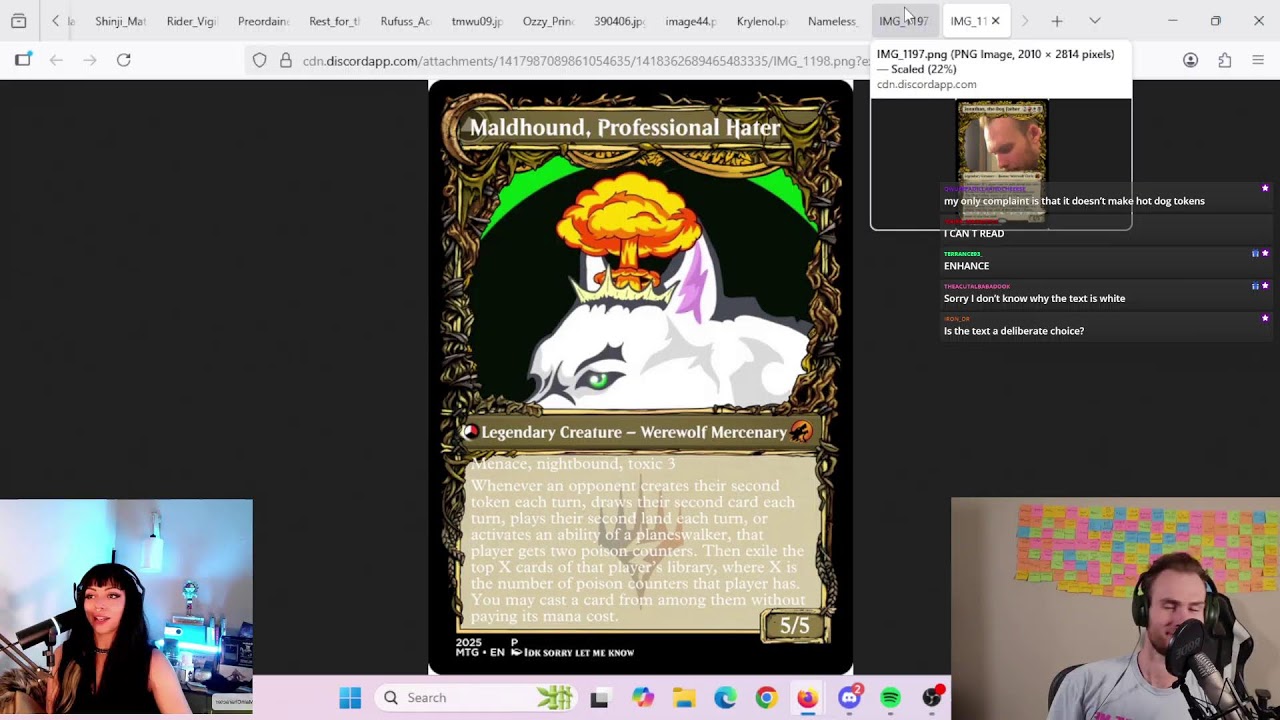Launch Copilot from taskbar
Image resolution: width=1280 pixels, height=720 pixels.
[x=642, y=698]
